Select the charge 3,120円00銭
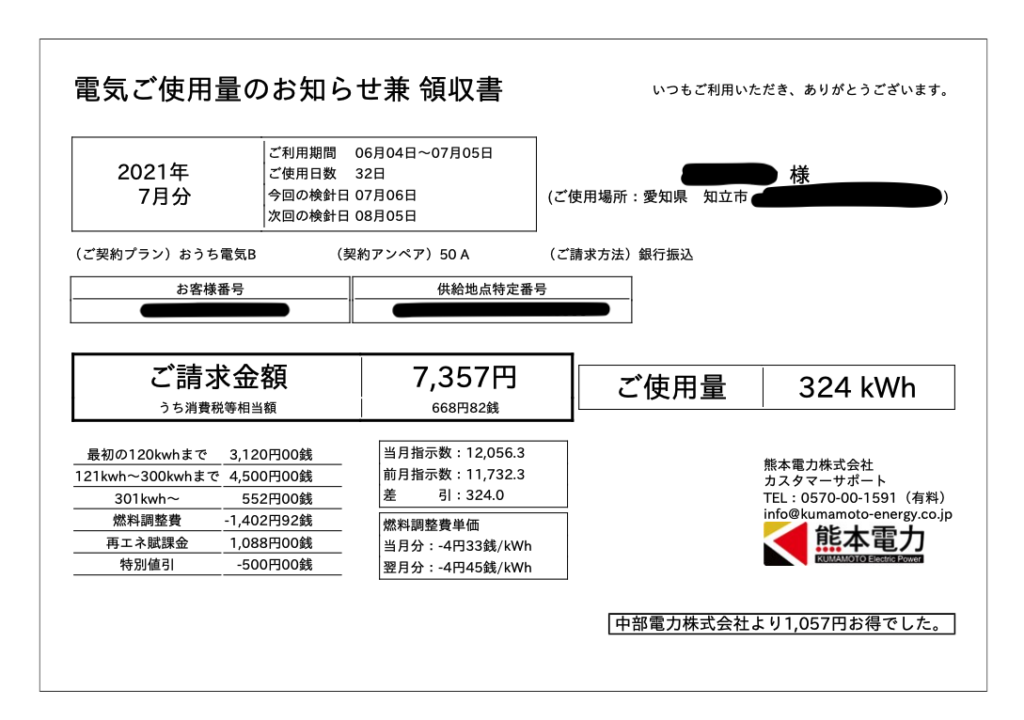 [x=271, y=455]
